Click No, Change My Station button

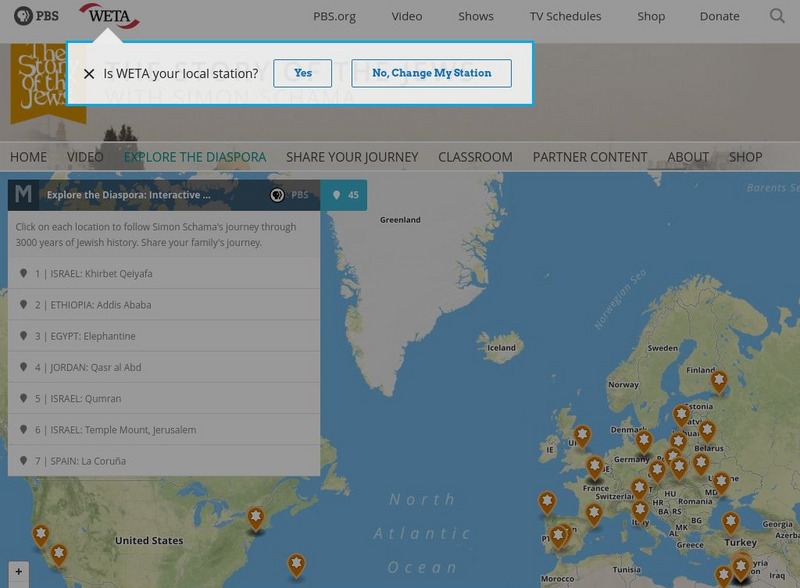[431, 73]
